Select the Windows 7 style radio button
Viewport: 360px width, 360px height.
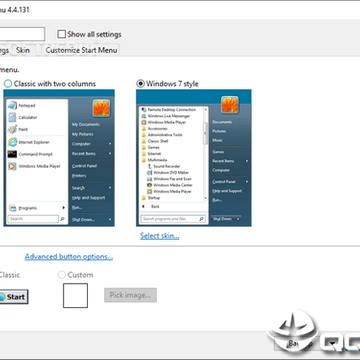pos(140,84)
